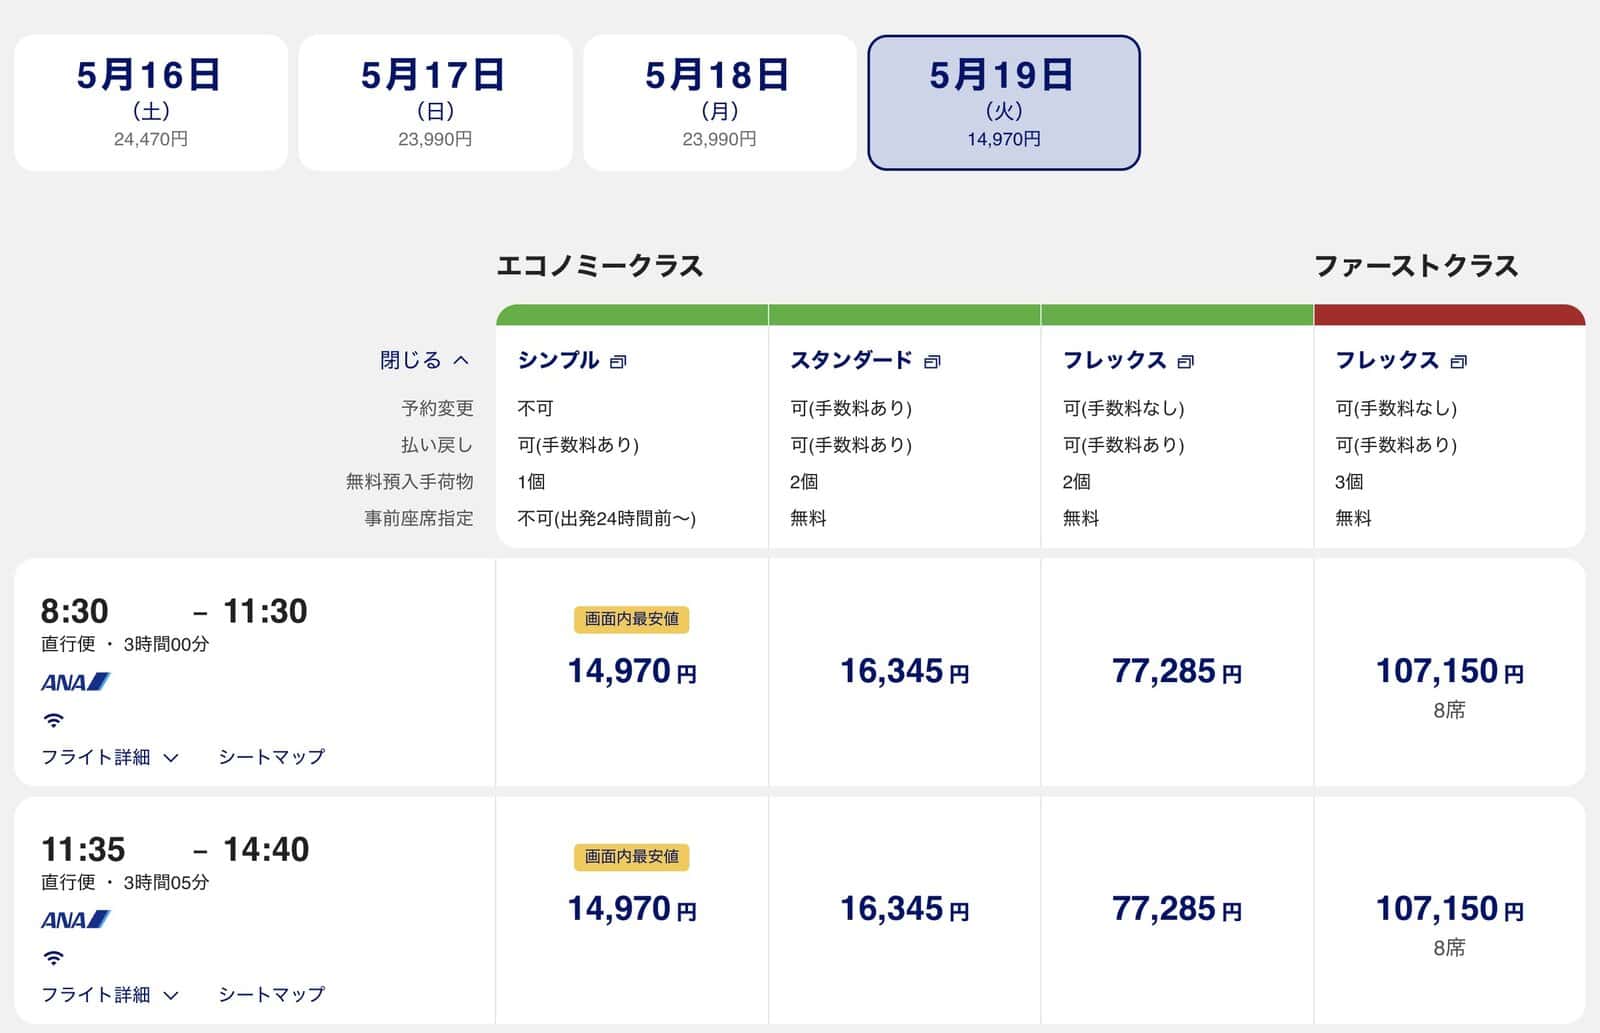Click 直行便・3時間00分 duration text

(x=125, y=644)
